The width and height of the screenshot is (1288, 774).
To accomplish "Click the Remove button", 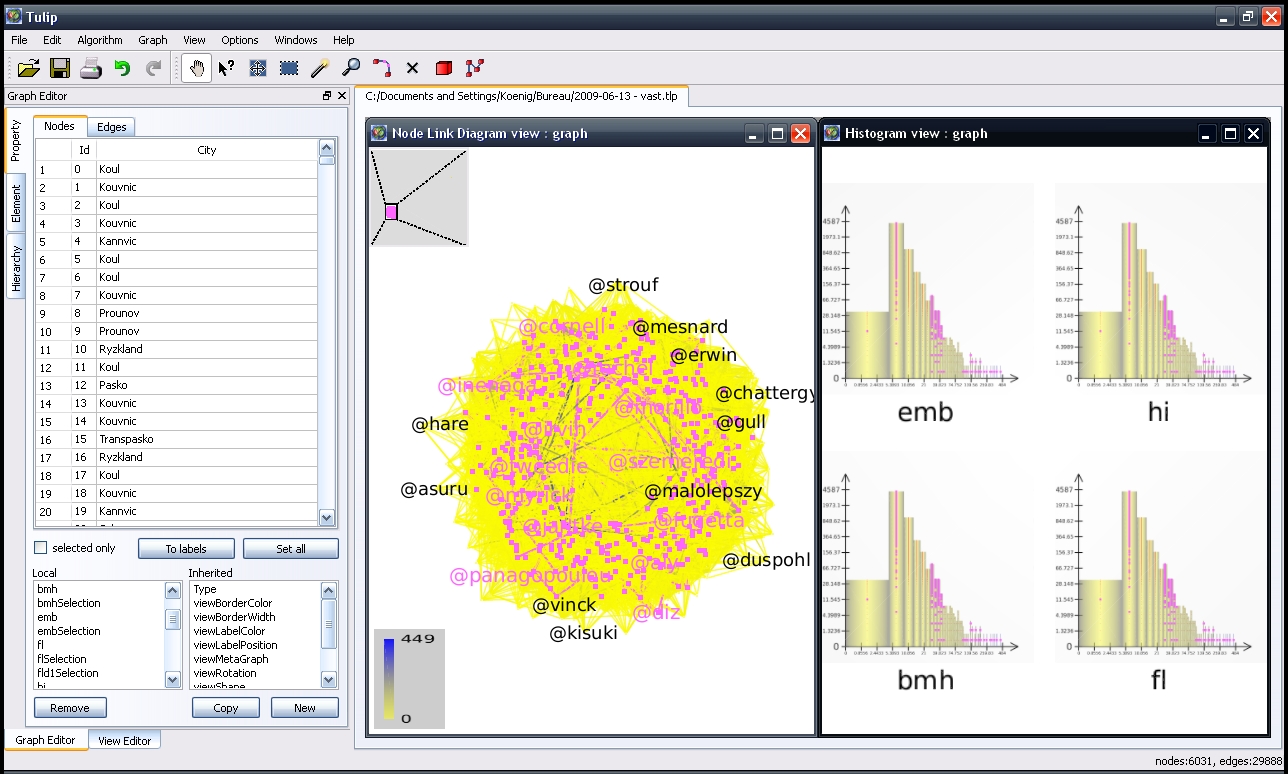I will [x=70, y=708].
